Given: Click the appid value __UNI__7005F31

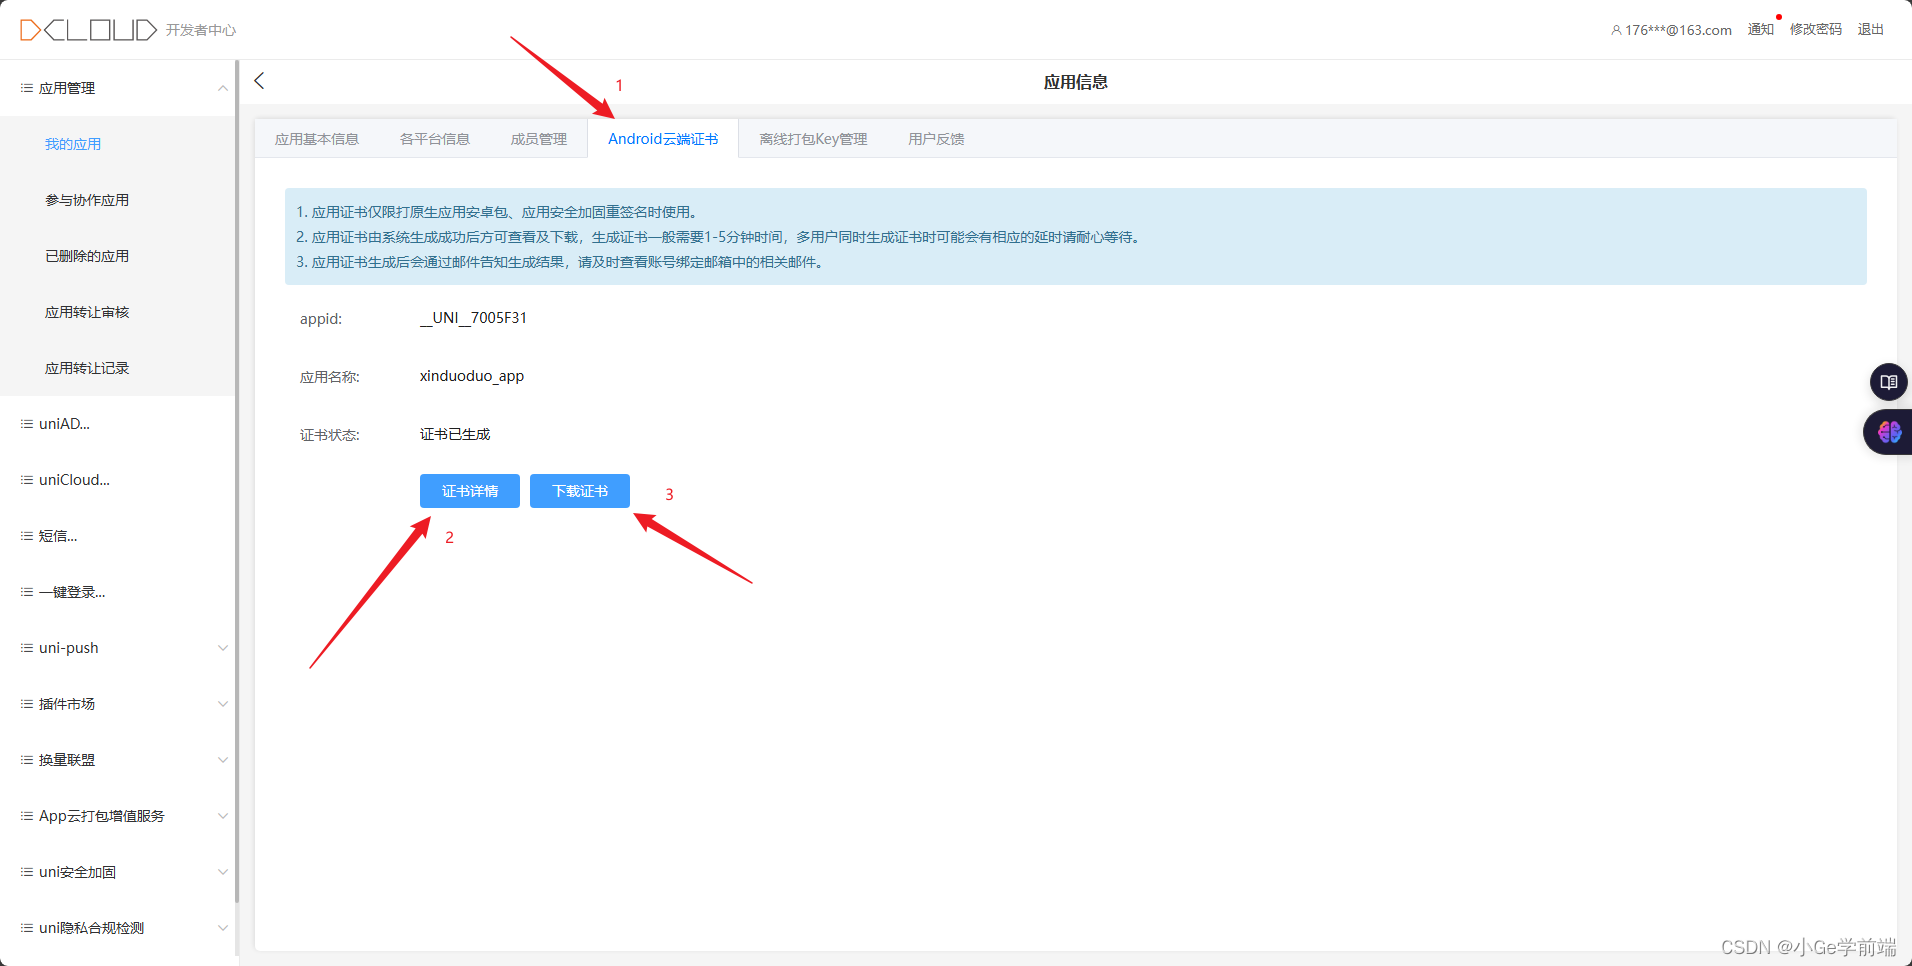Looking at the screenshot, I should click(x=473, y=318).
